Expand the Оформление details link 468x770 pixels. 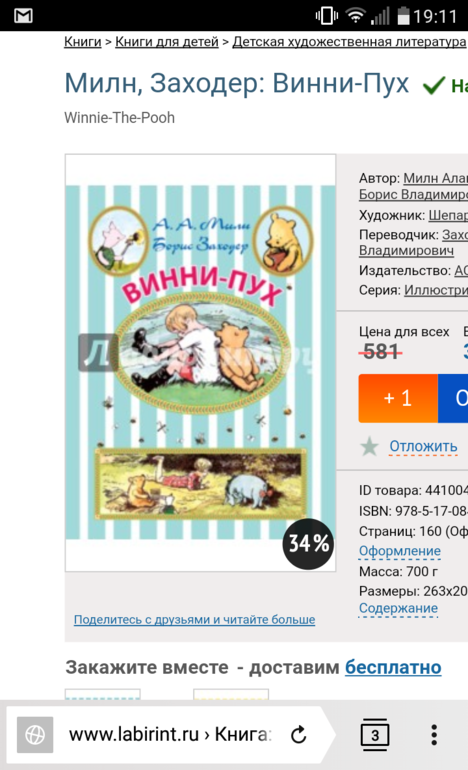[400, 551]
